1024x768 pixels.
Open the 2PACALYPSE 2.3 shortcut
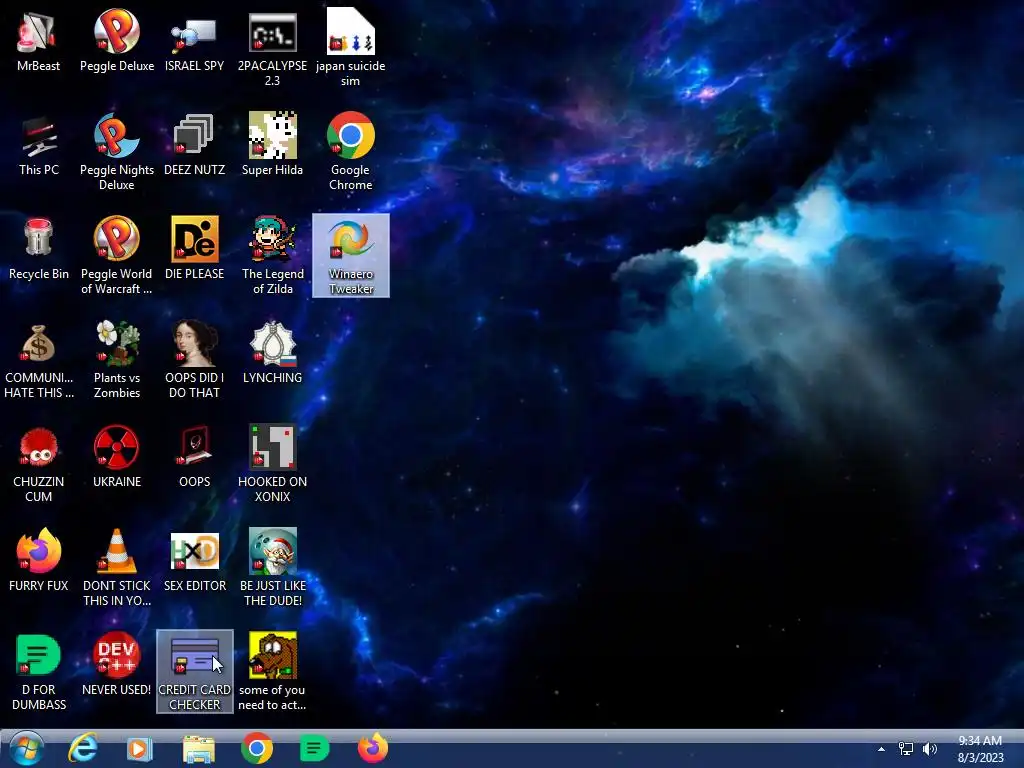272,47
